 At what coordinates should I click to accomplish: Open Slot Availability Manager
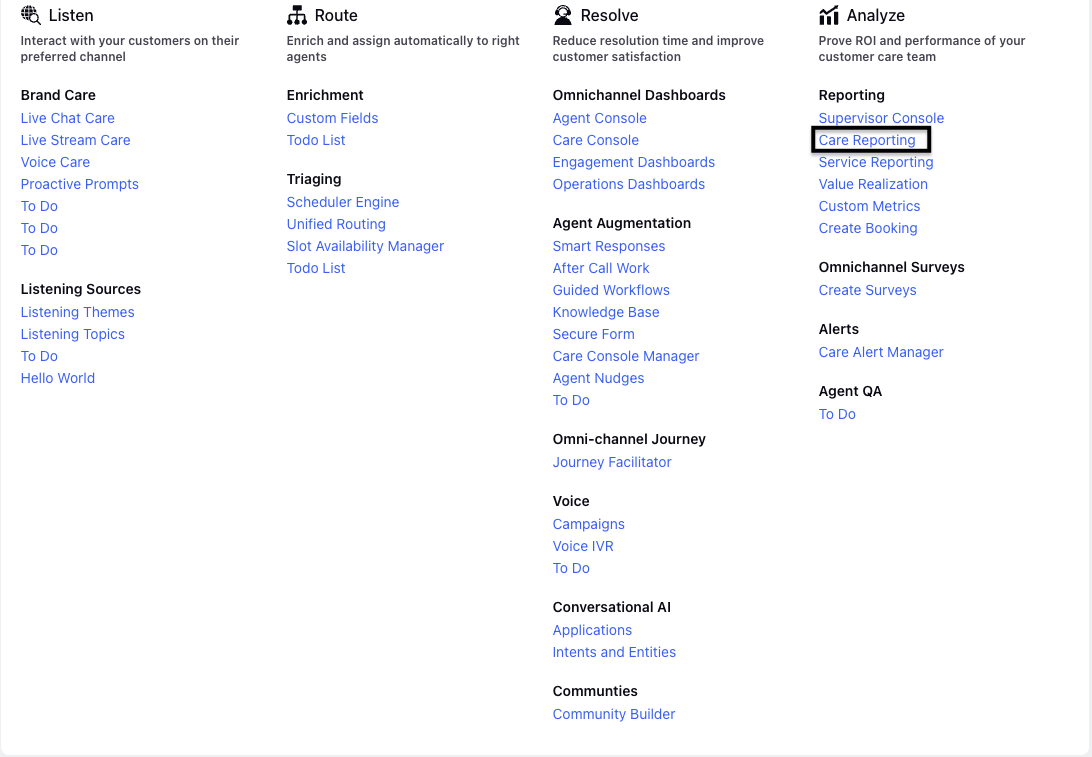point(365,247)
